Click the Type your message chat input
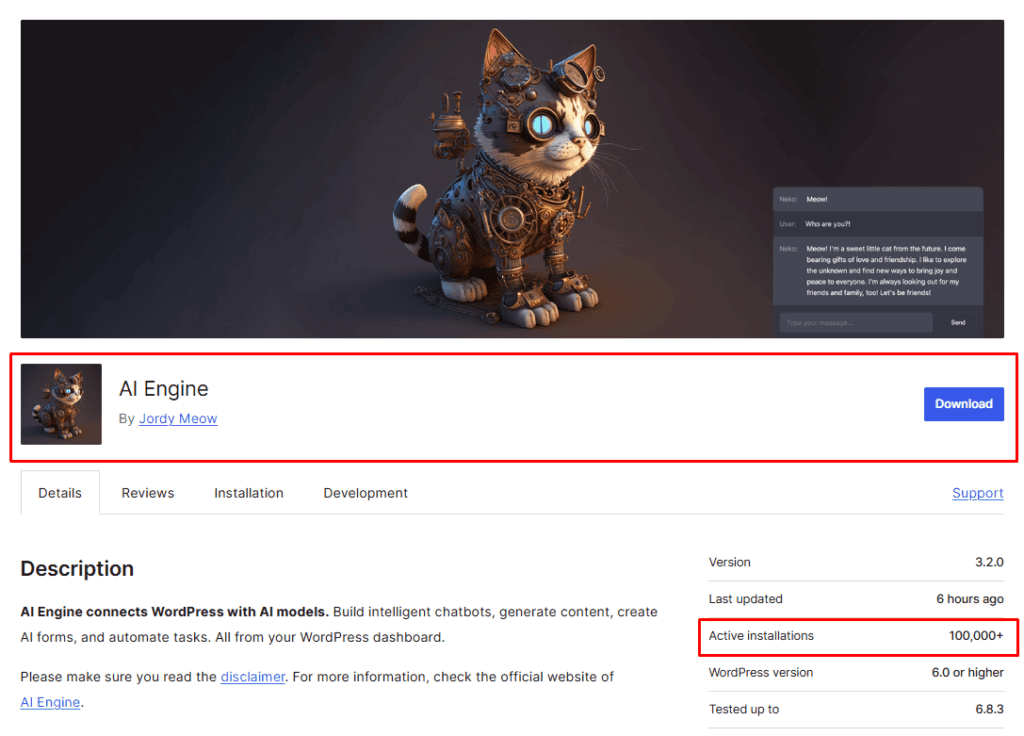 tap(855, 322)
